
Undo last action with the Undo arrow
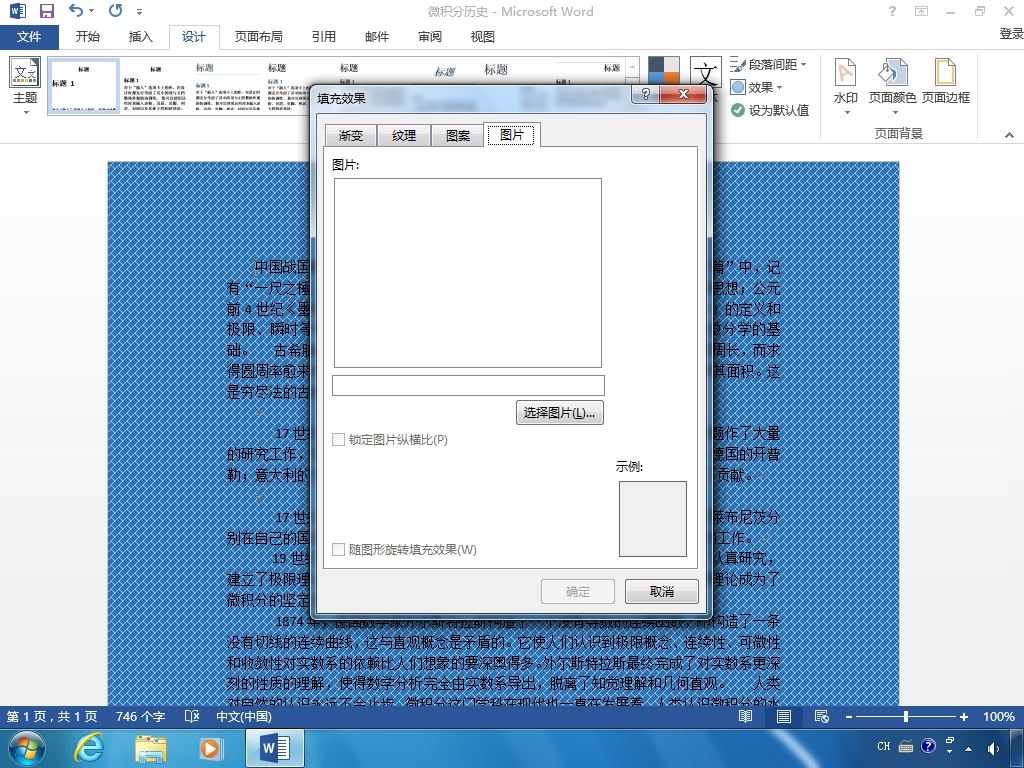(x=76, y=10)
